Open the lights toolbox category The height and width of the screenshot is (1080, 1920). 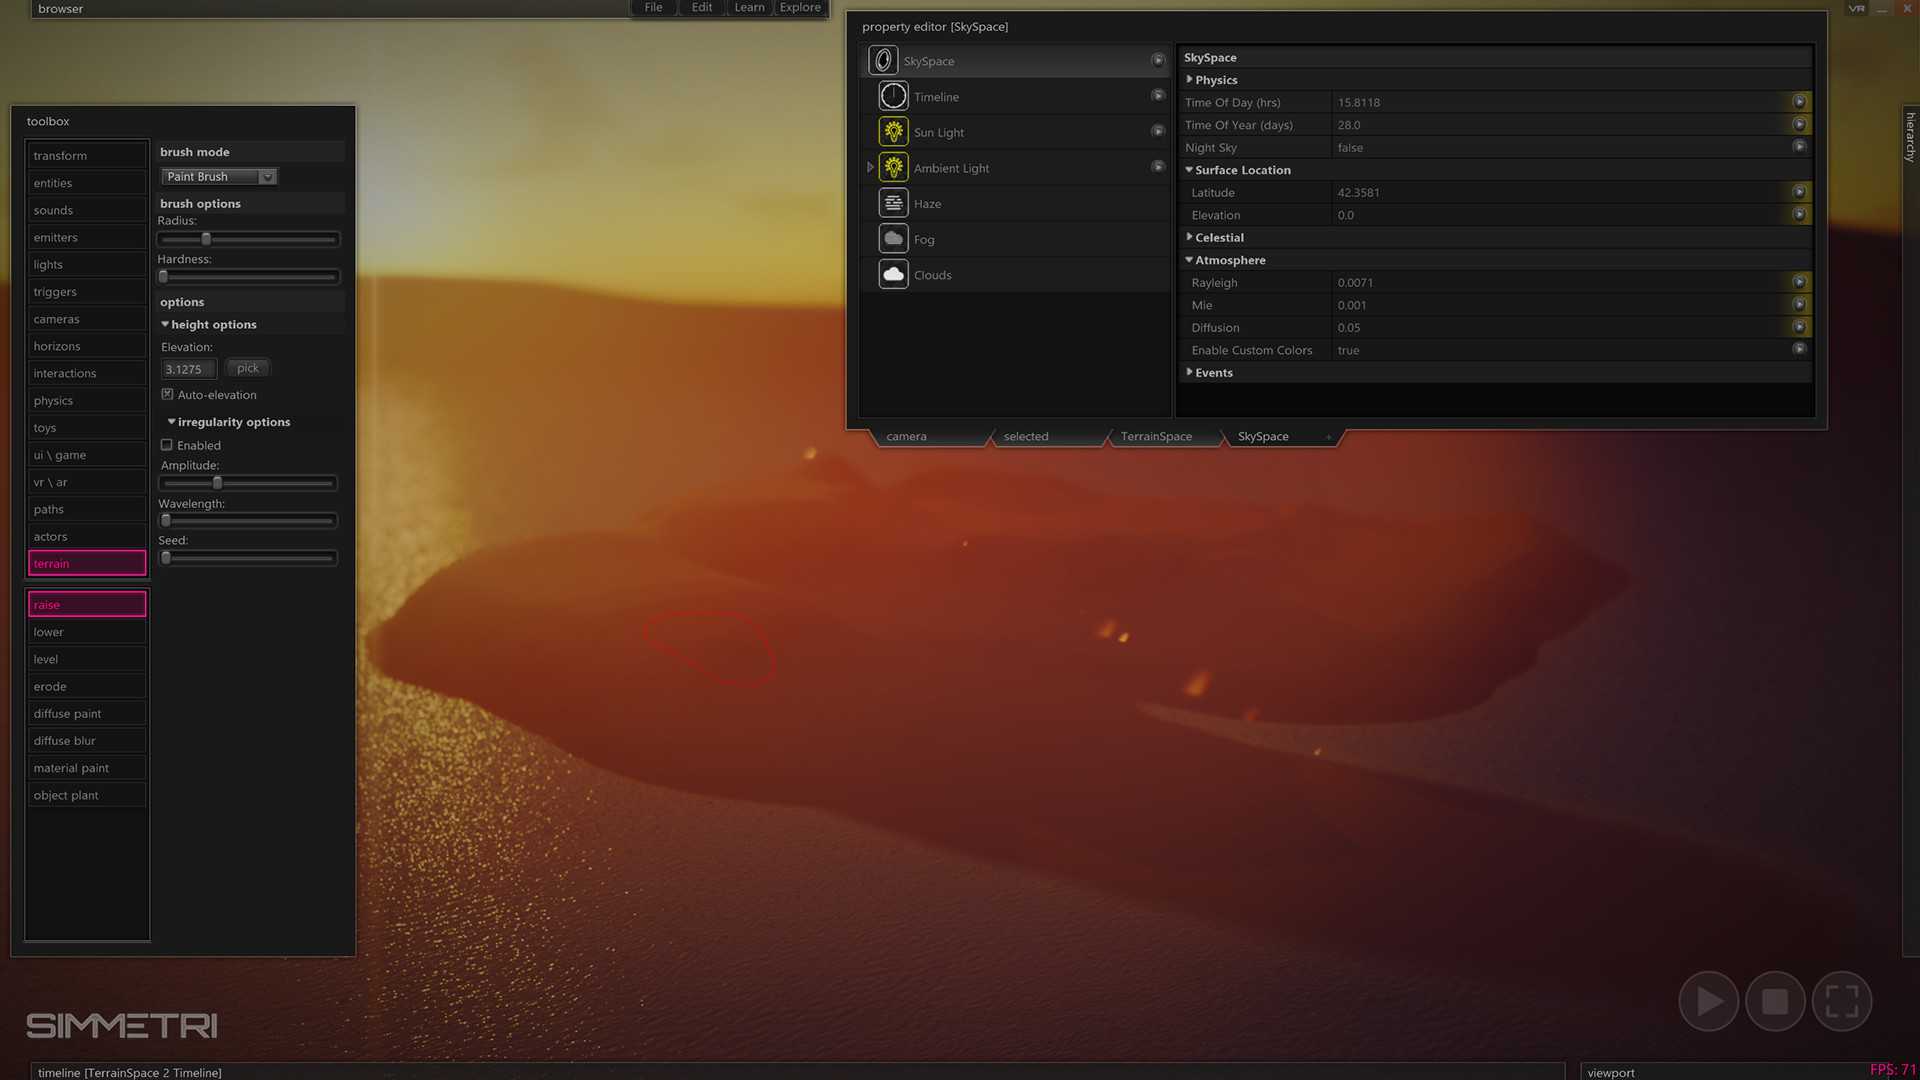tap(87, 264)
